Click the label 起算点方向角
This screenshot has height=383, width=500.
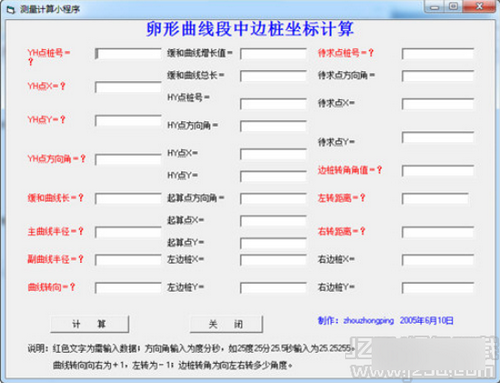pos(196,198)
